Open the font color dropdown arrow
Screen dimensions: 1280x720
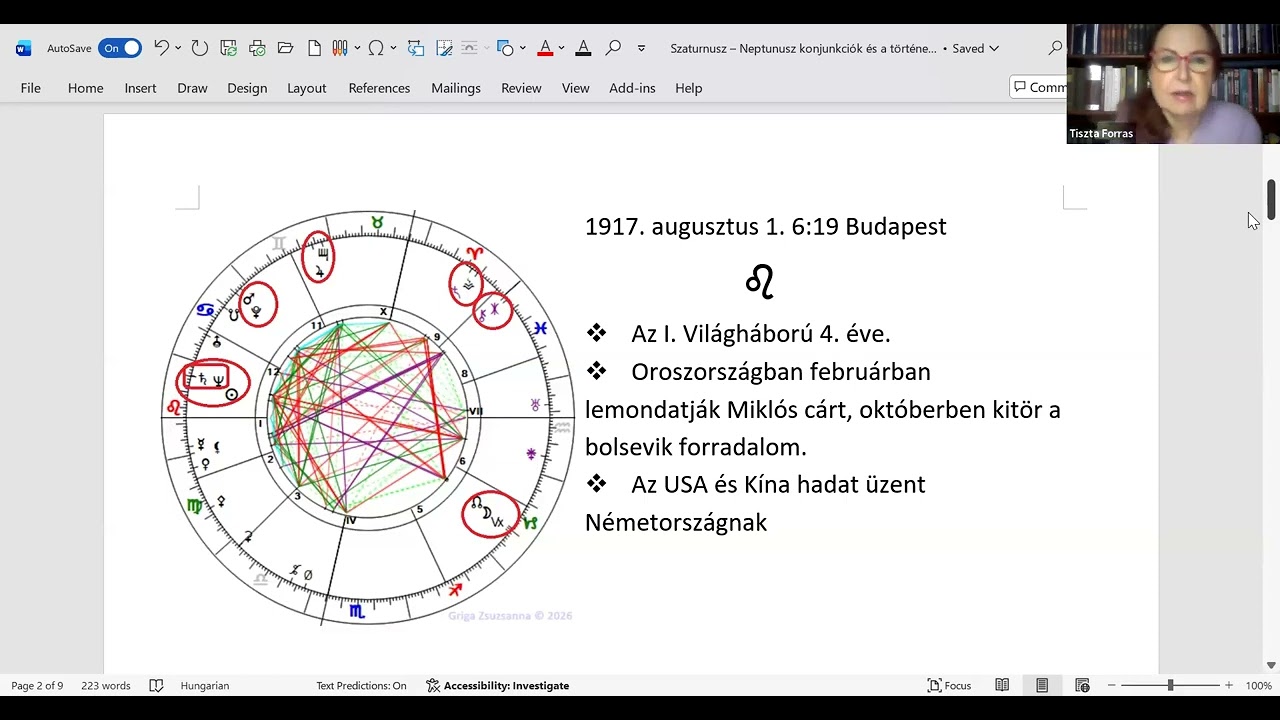click(561, 48)
